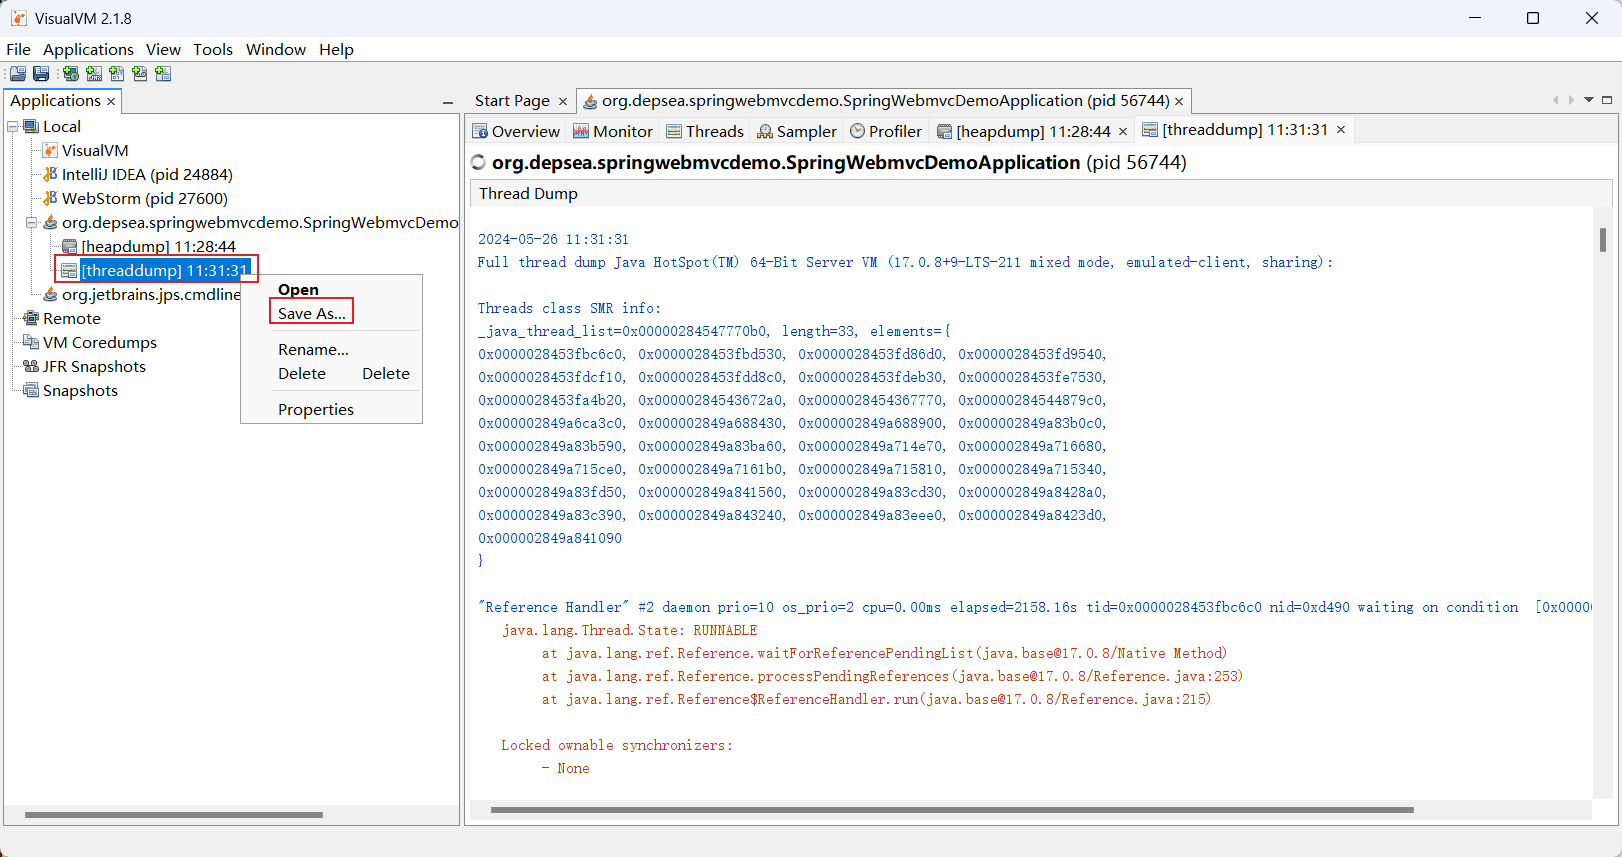1622x857 pixels.
Task: Click the Add VM Coredump toolbar icon
Action: (117, 74)
